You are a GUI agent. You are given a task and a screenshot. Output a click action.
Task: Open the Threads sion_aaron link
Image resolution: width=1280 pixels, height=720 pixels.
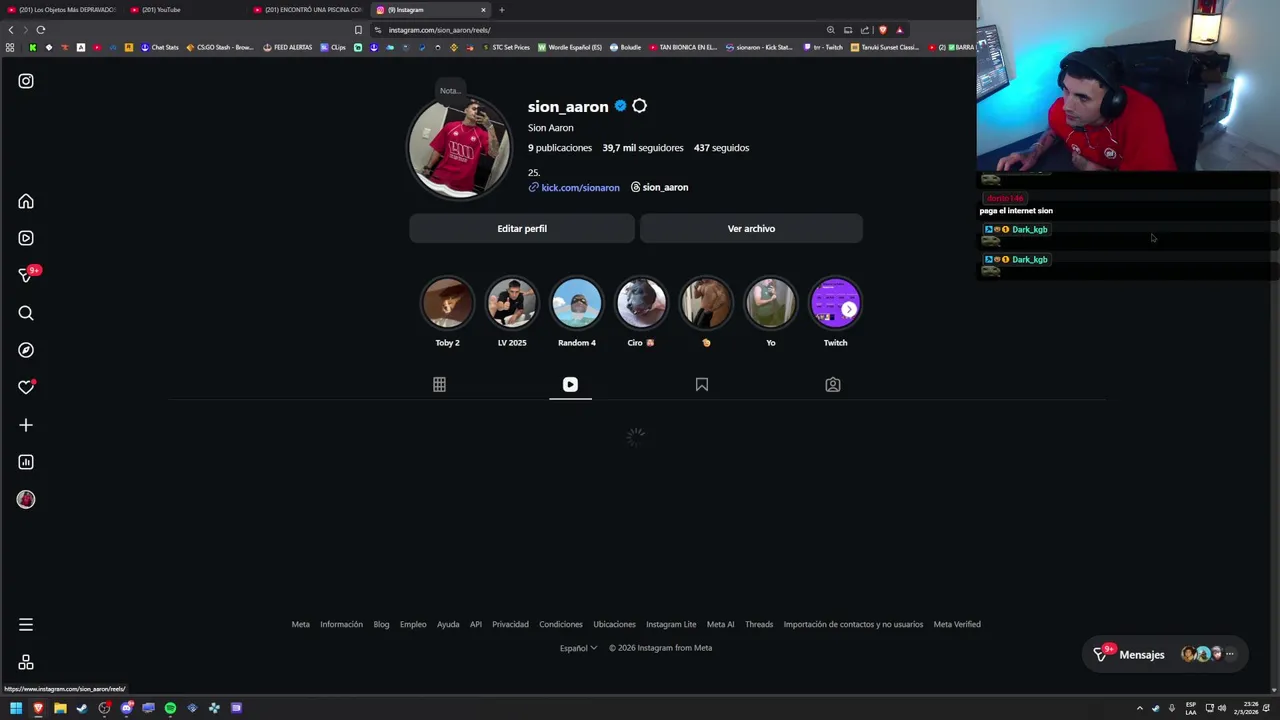659,187
